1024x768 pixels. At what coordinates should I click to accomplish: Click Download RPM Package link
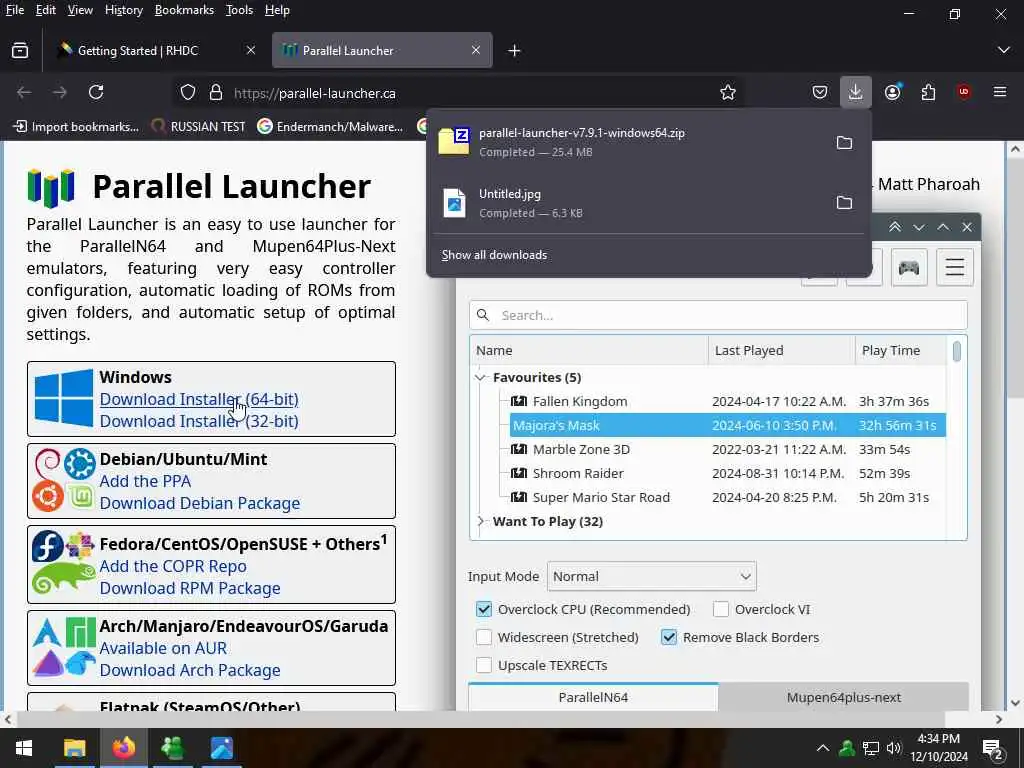[x=190, y=588]
